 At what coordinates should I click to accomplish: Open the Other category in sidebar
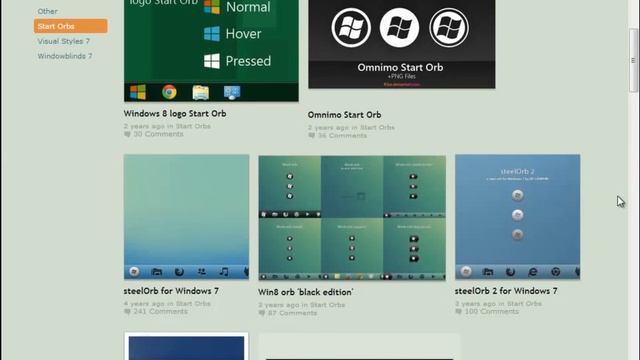47,11
